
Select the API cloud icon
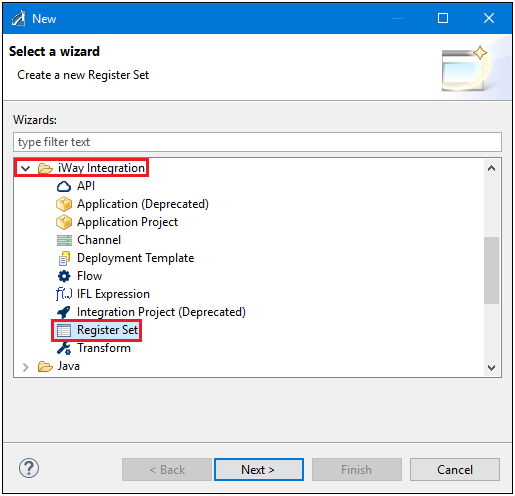pyautogui.click(x=64, y=186)
